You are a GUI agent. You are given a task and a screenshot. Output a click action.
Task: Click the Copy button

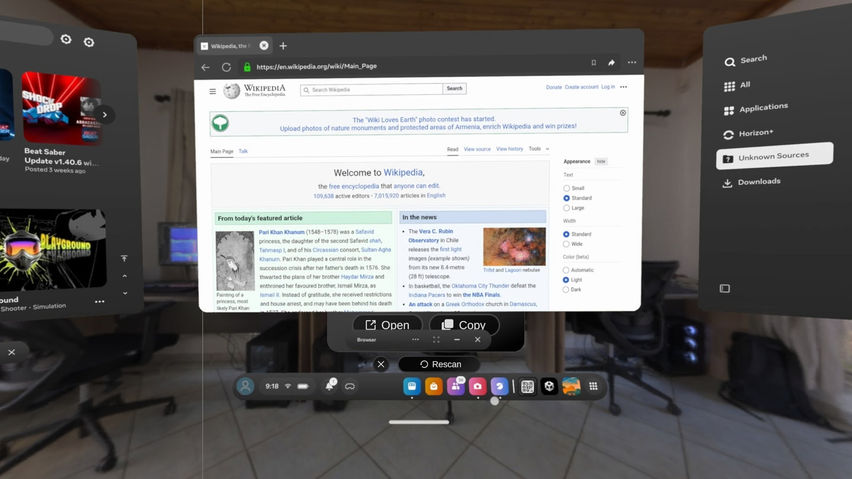464,325
